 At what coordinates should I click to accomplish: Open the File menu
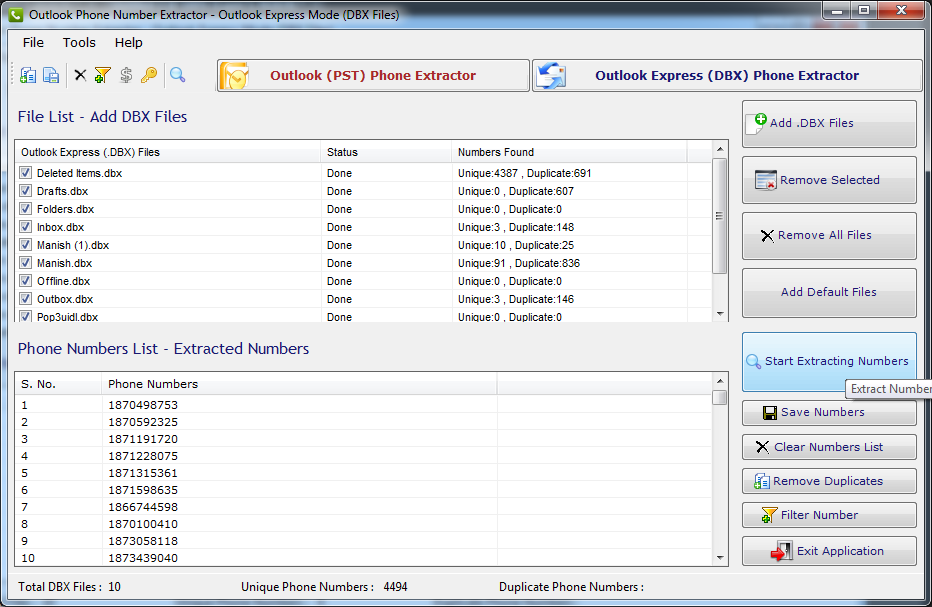click(x=33, y=43)
